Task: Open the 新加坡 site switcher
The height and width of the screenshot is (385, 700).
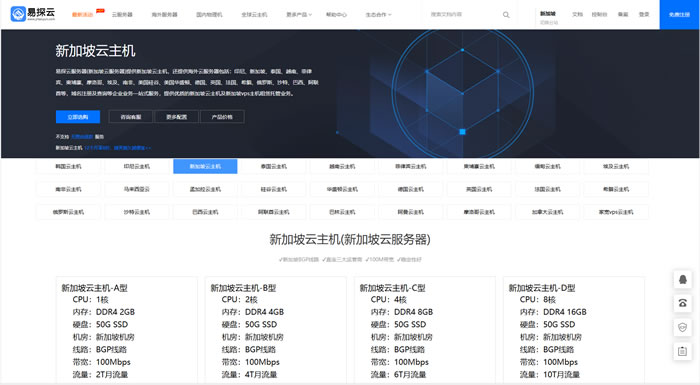Action: click(x=549, y=17)
